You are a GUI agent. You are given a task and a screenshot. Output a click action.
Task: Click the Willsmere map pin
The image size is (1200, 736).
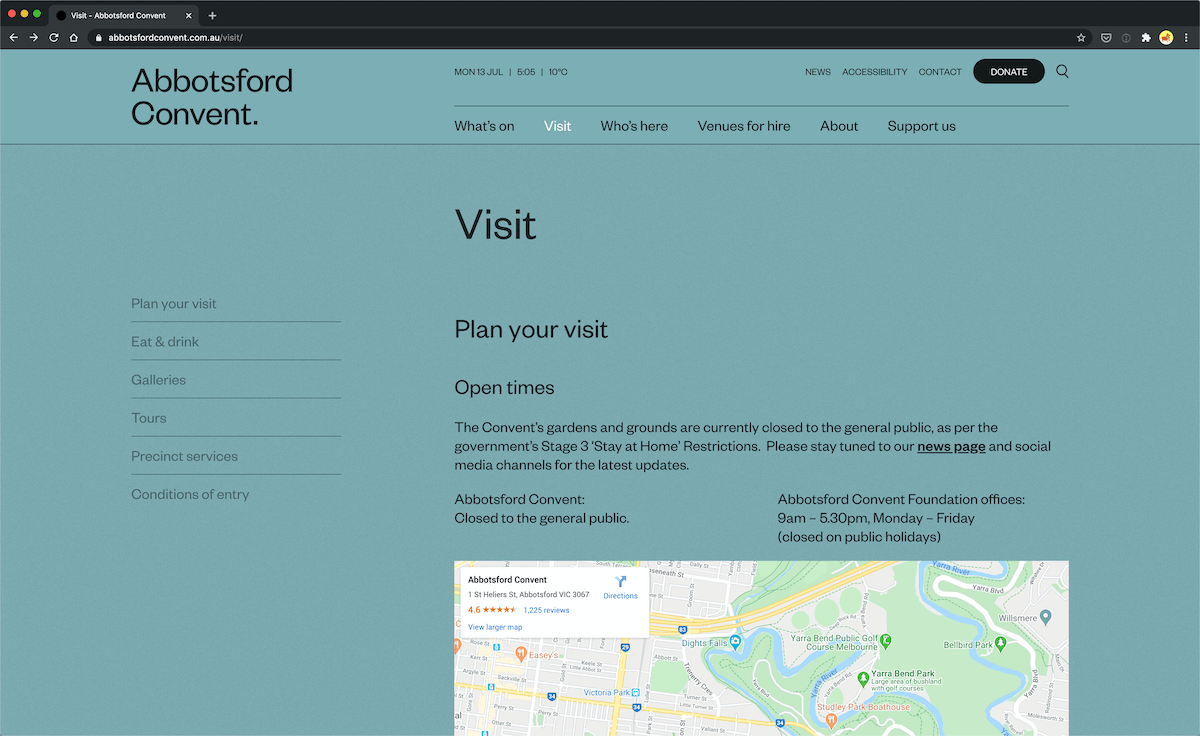coord(1045,616)
